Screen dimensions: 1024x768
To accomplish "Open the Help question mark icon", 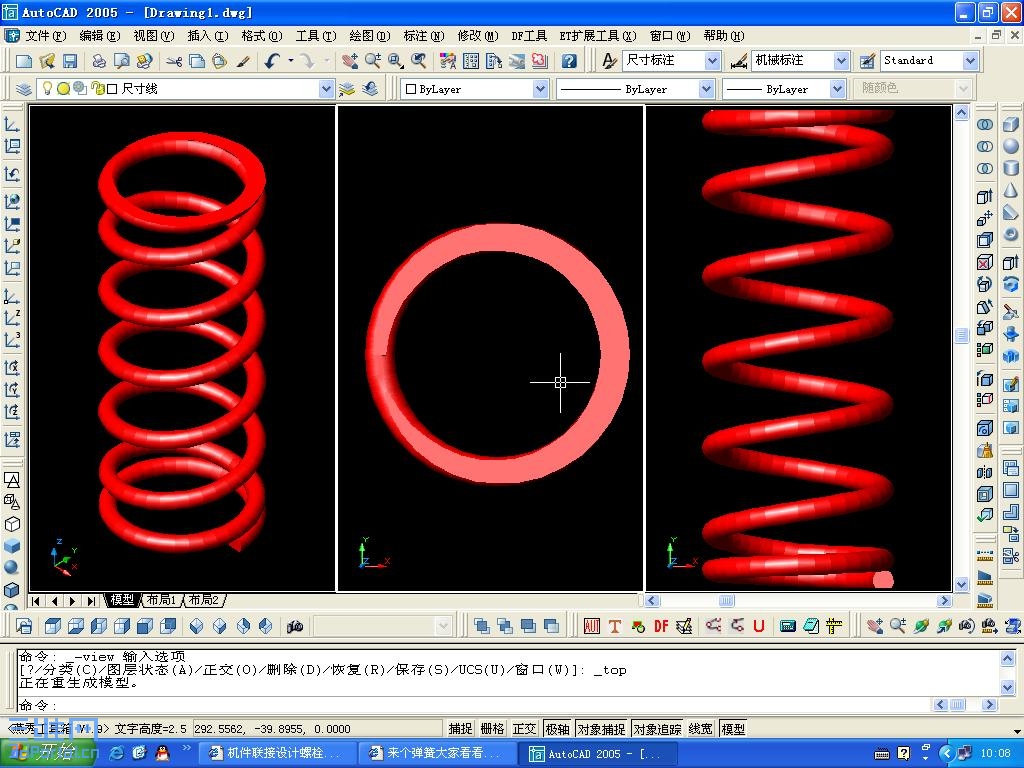I will pos(569,61).
